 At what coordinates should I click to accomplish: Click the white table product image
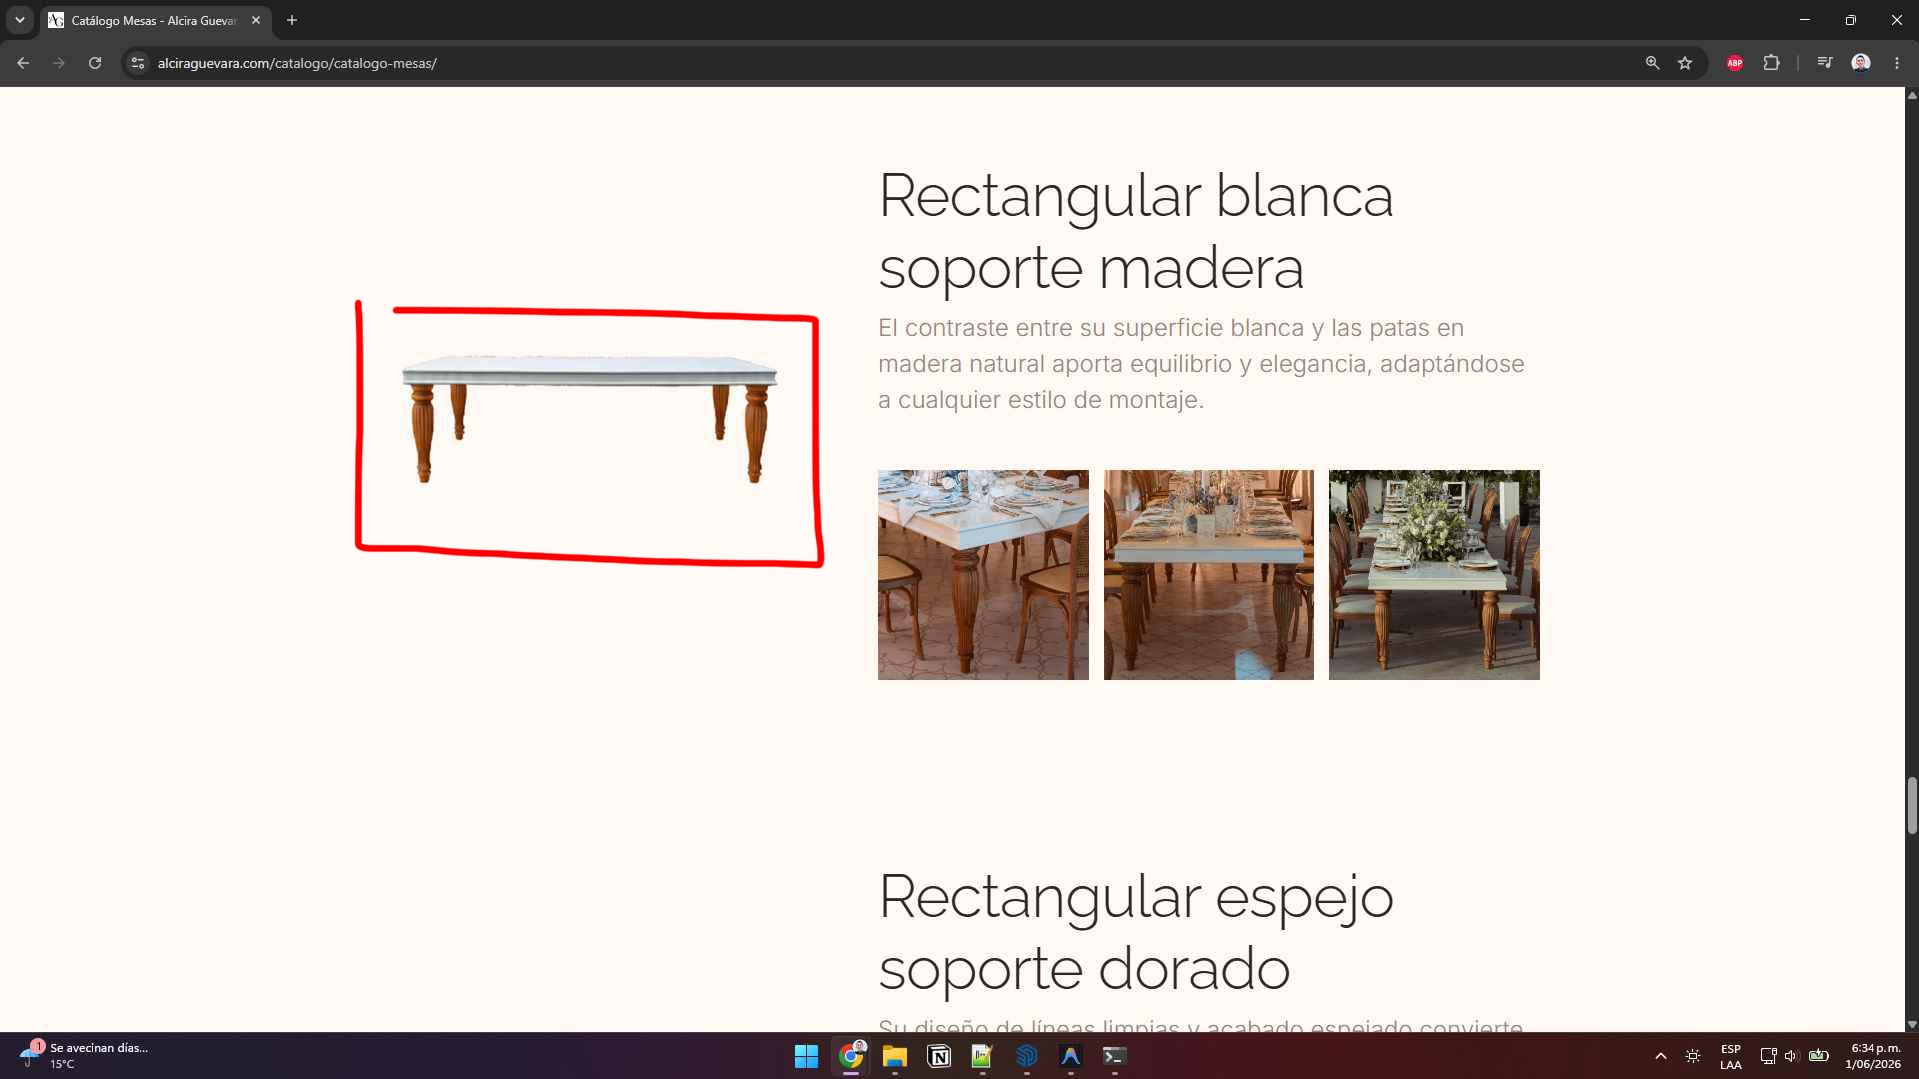click(589, 419)
